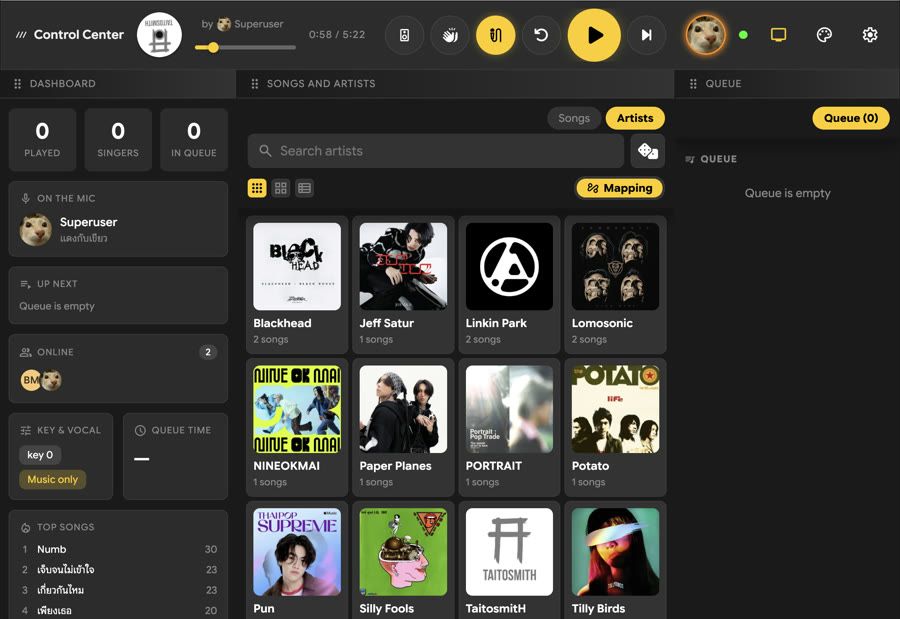
Task: Select Numb in Top Songs
Action: tap(118, 550)
